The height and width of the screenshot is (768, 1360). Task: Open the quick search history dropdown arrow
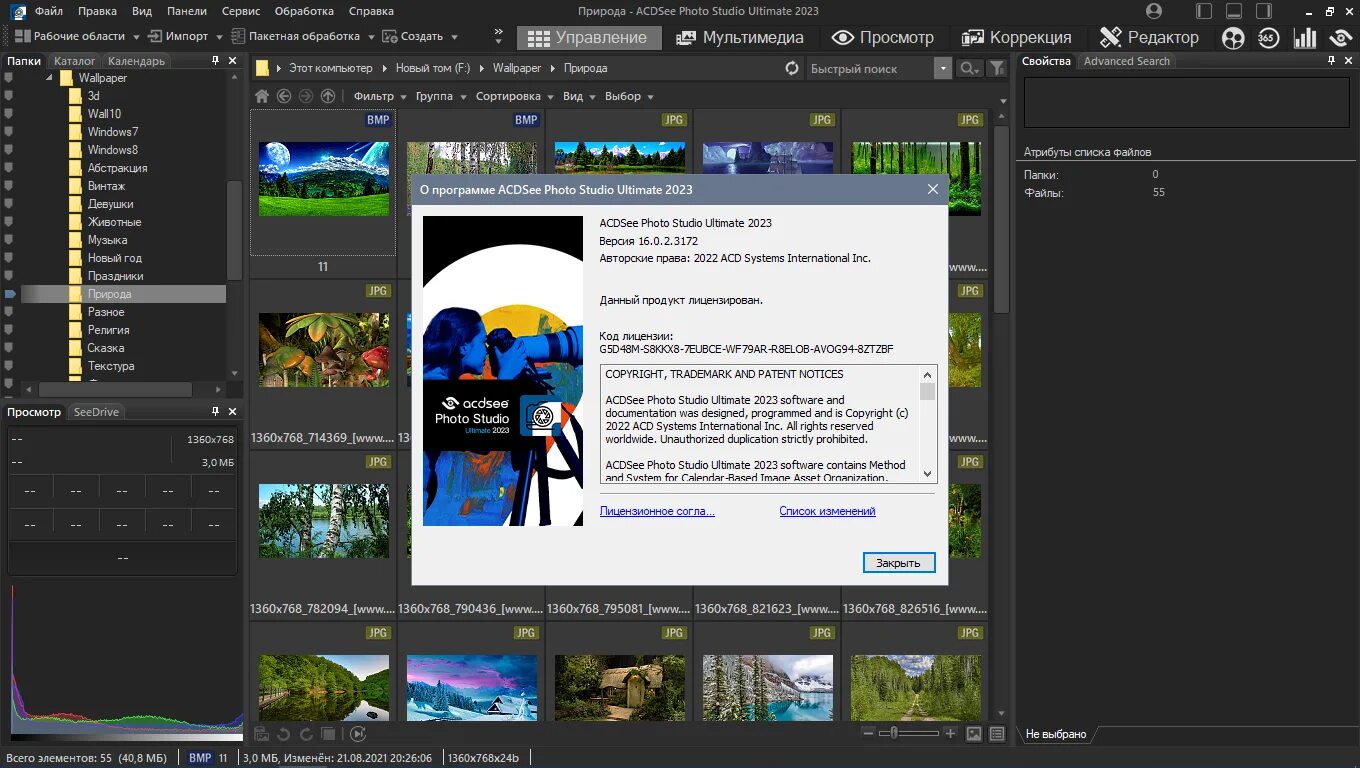943,68
